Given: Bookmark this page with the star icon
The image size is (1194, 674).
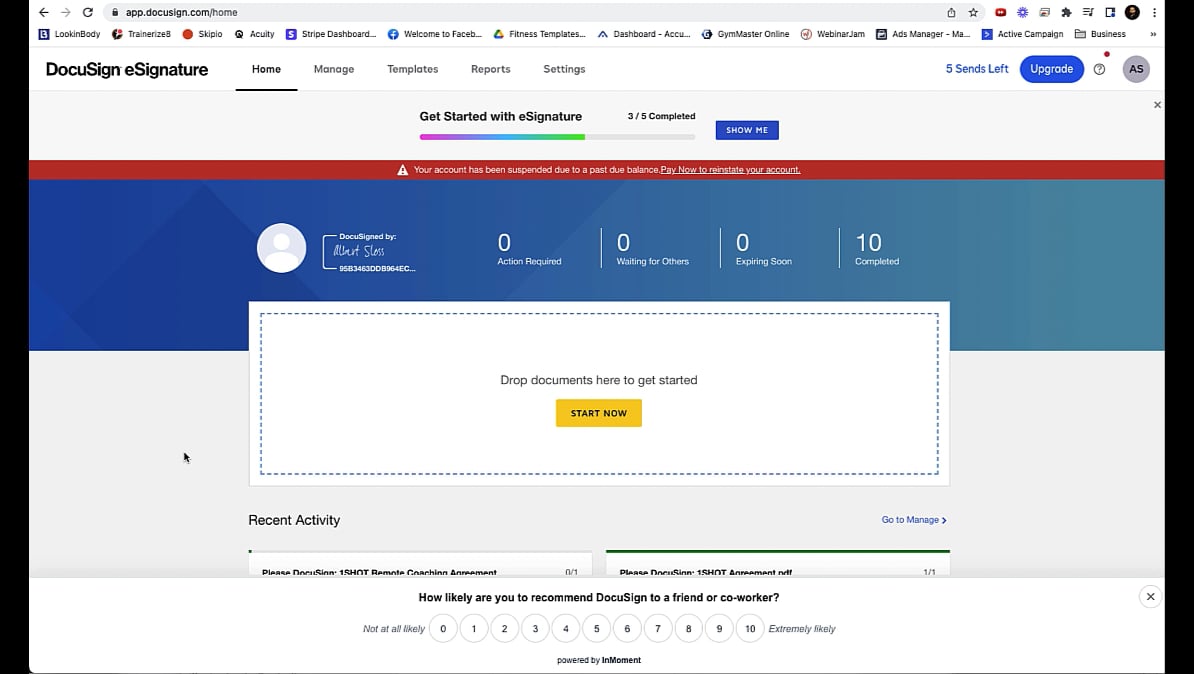Looking at the screenshot, I should tap(973, 12).
